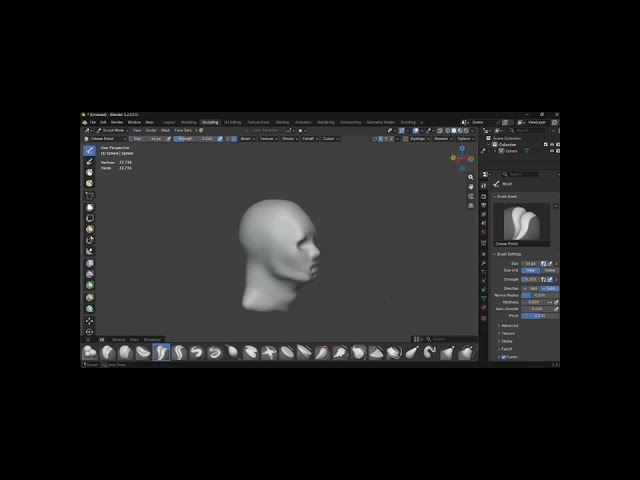
Task: Switch to the UV Editing workspace tab
Action: 232,122
